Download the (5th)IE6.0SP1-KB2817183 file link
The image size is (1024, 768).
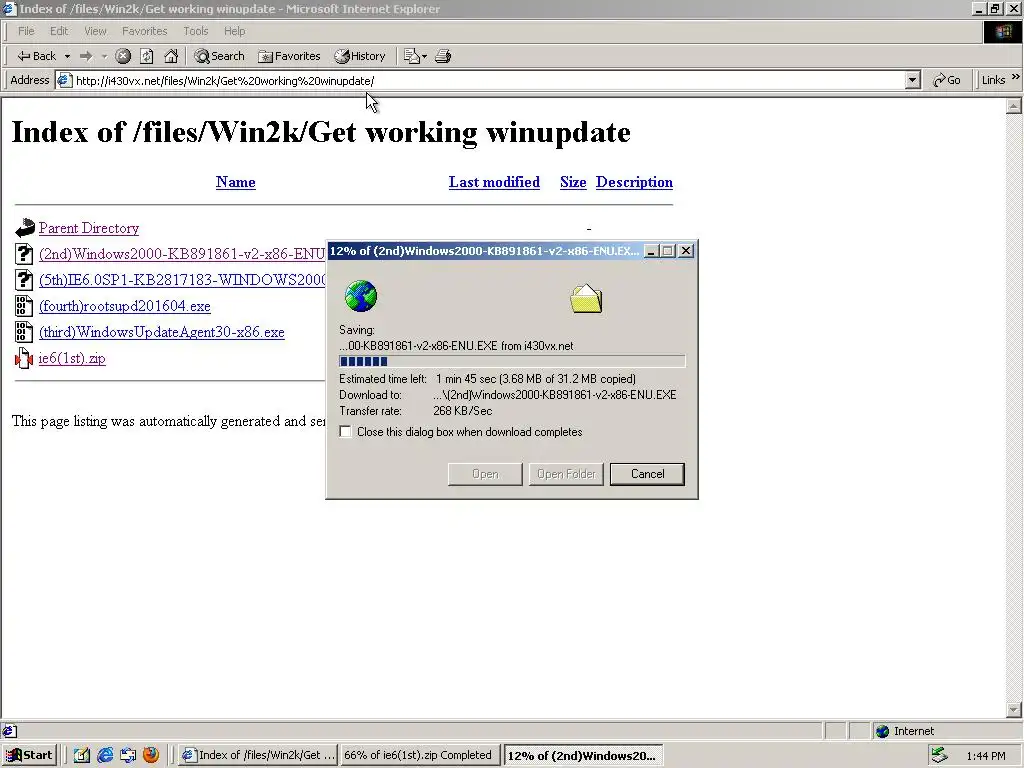click(x=182, y=280)
